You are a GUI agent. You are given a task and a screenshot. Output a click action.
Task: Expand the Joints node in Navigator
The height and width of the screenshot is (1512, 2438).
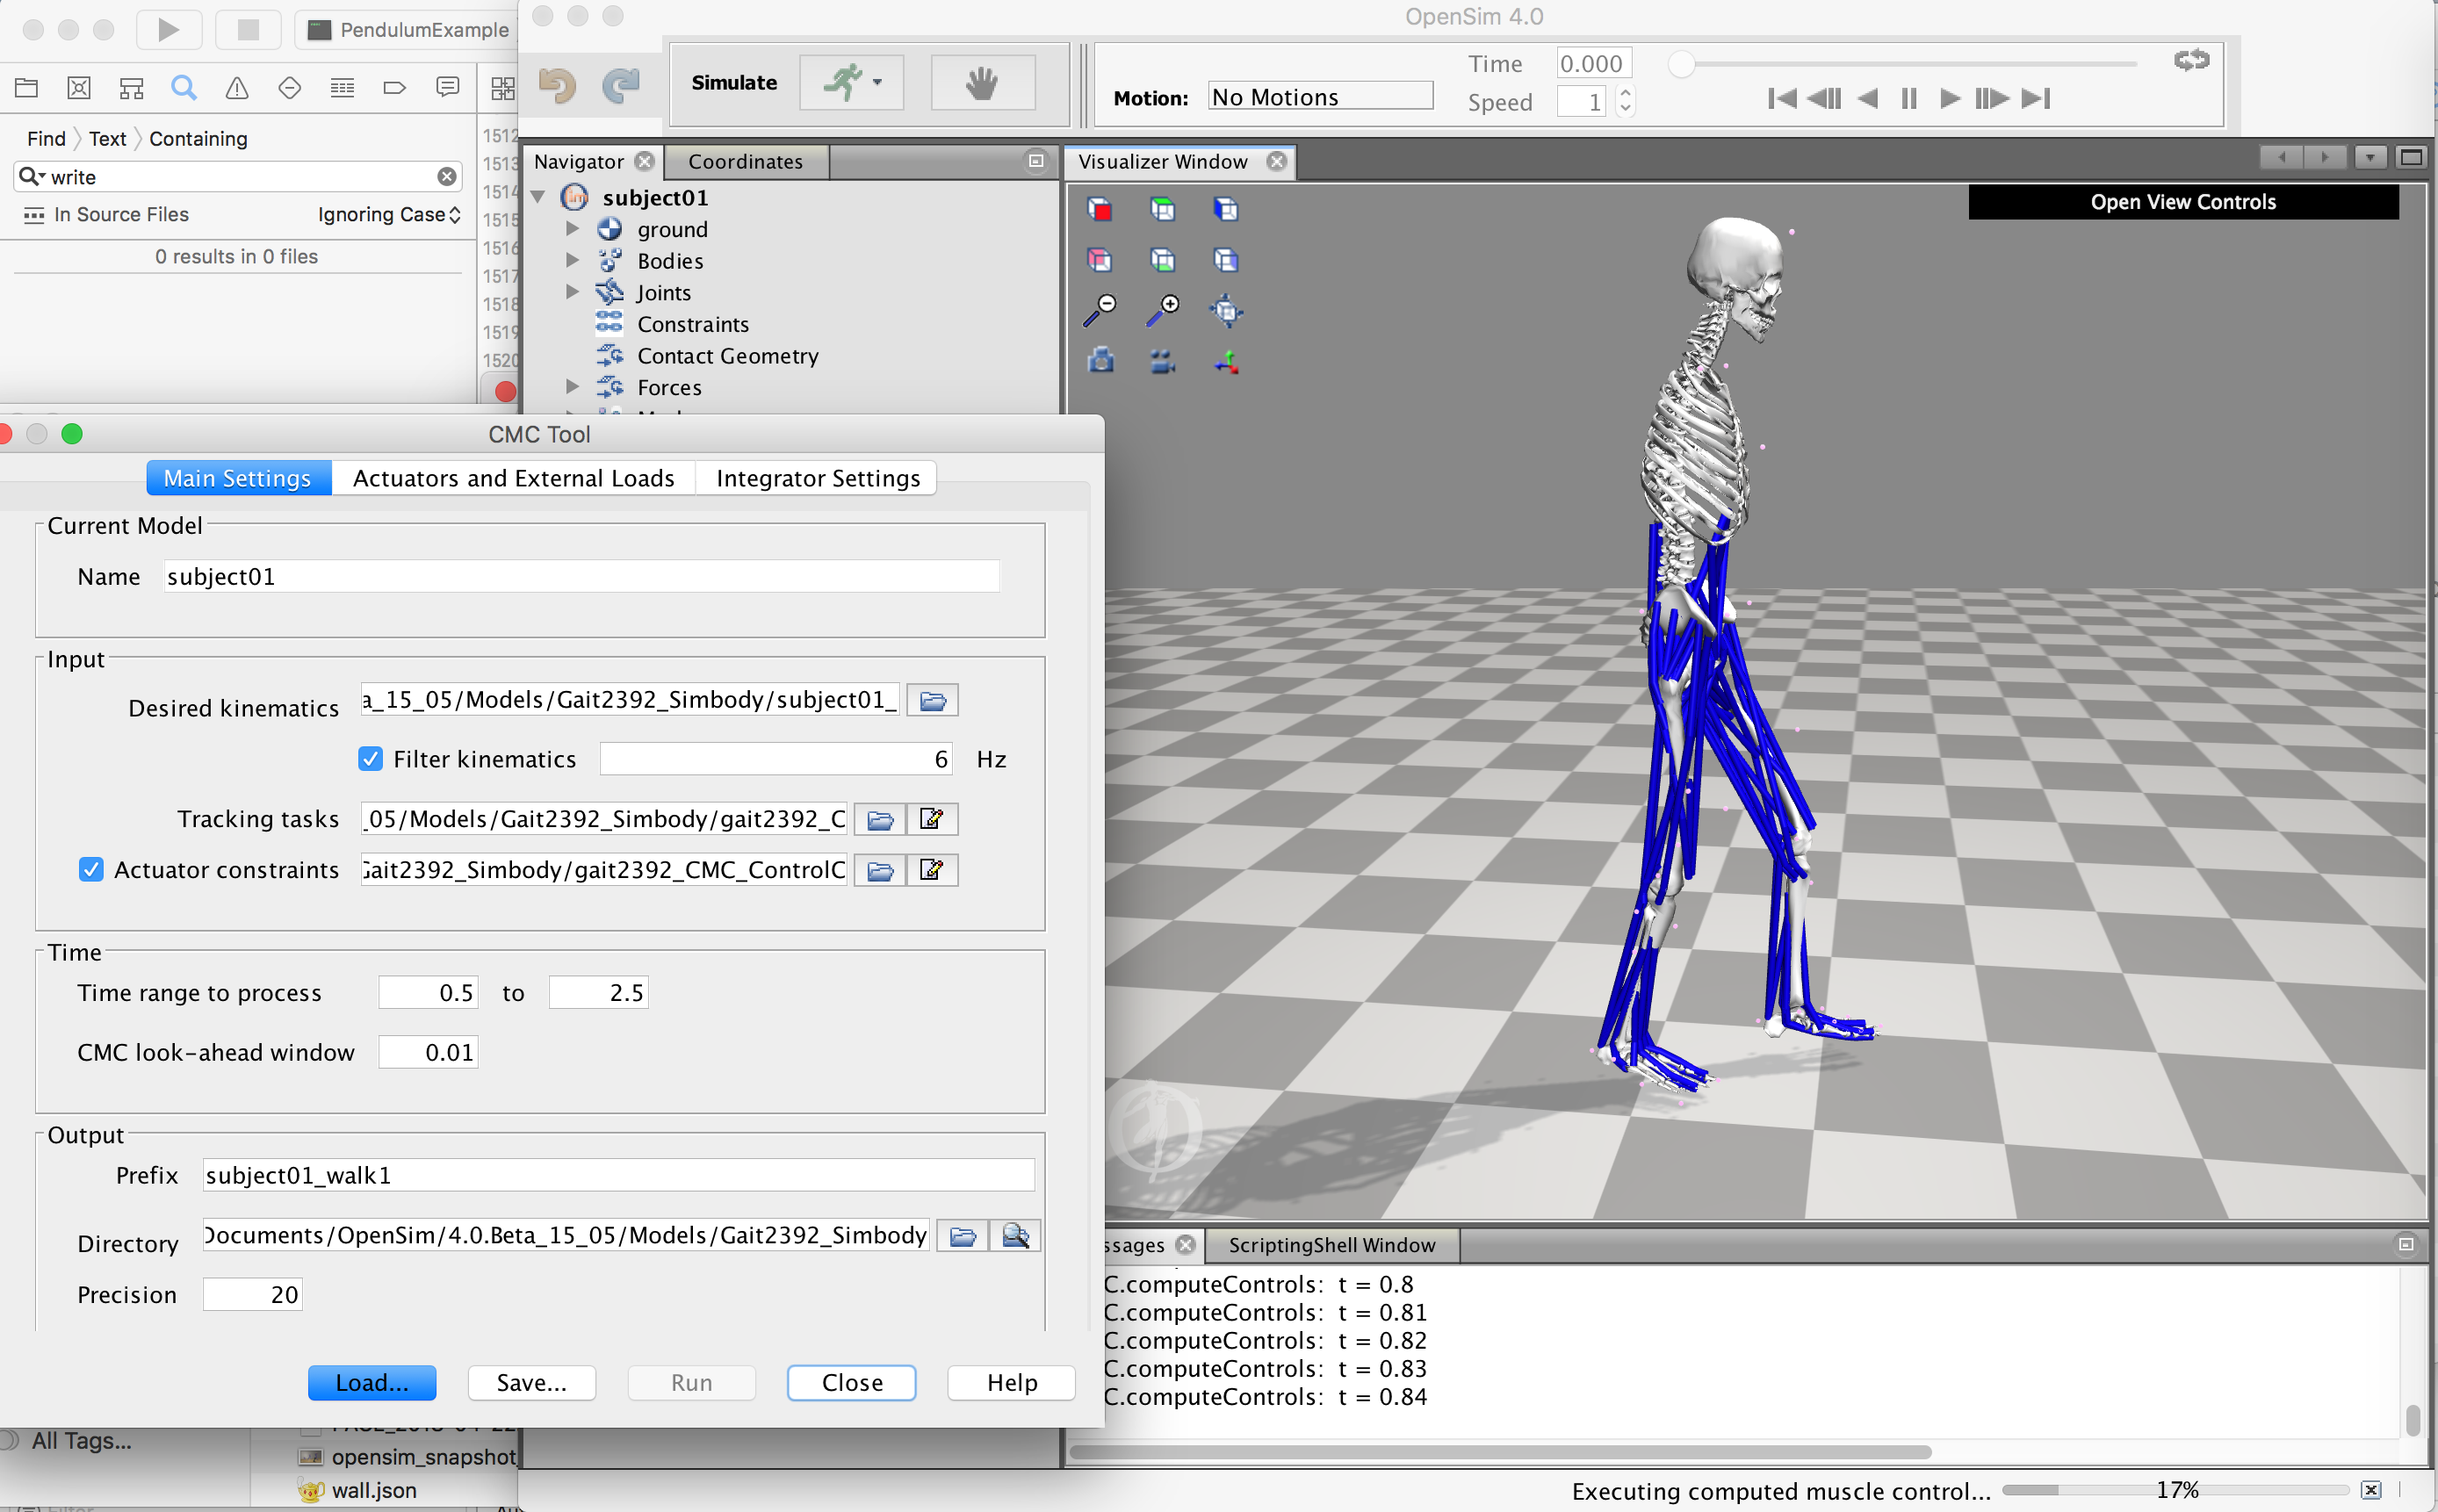tap(572, 292)
